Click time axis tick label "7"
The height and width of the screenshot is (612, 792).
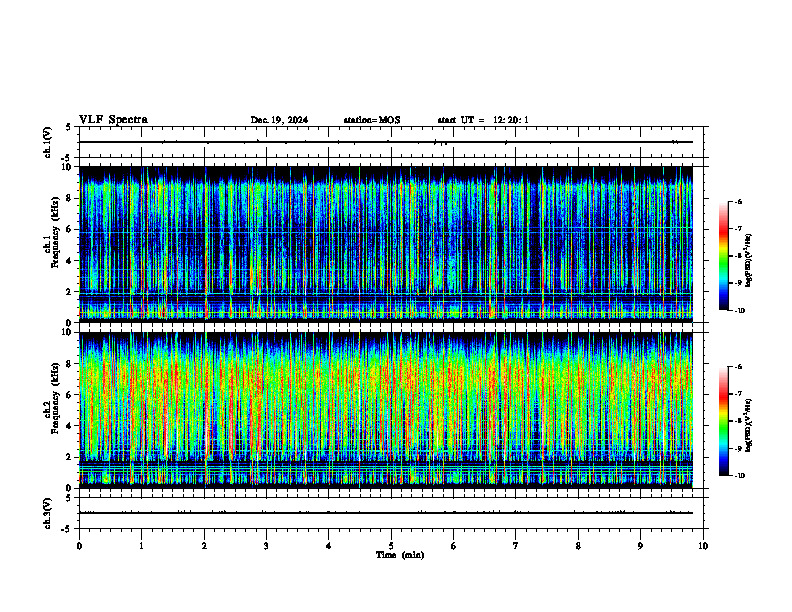tap(516, 546)
